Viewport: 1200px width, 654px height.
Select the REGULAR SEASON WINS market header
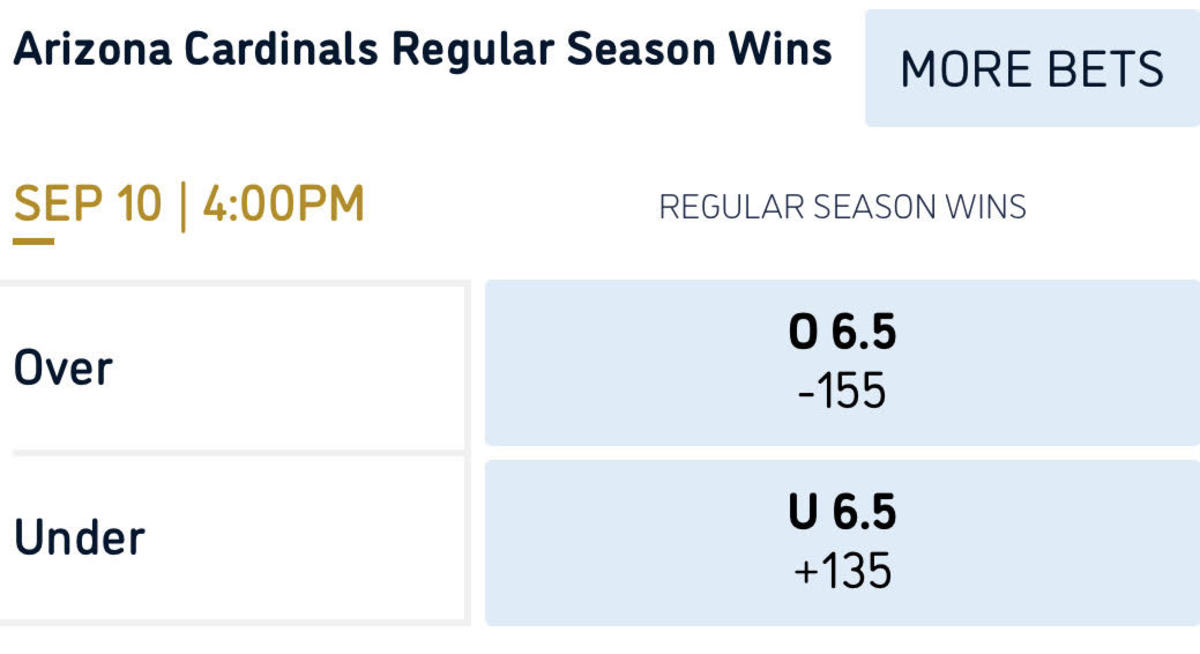843,206
